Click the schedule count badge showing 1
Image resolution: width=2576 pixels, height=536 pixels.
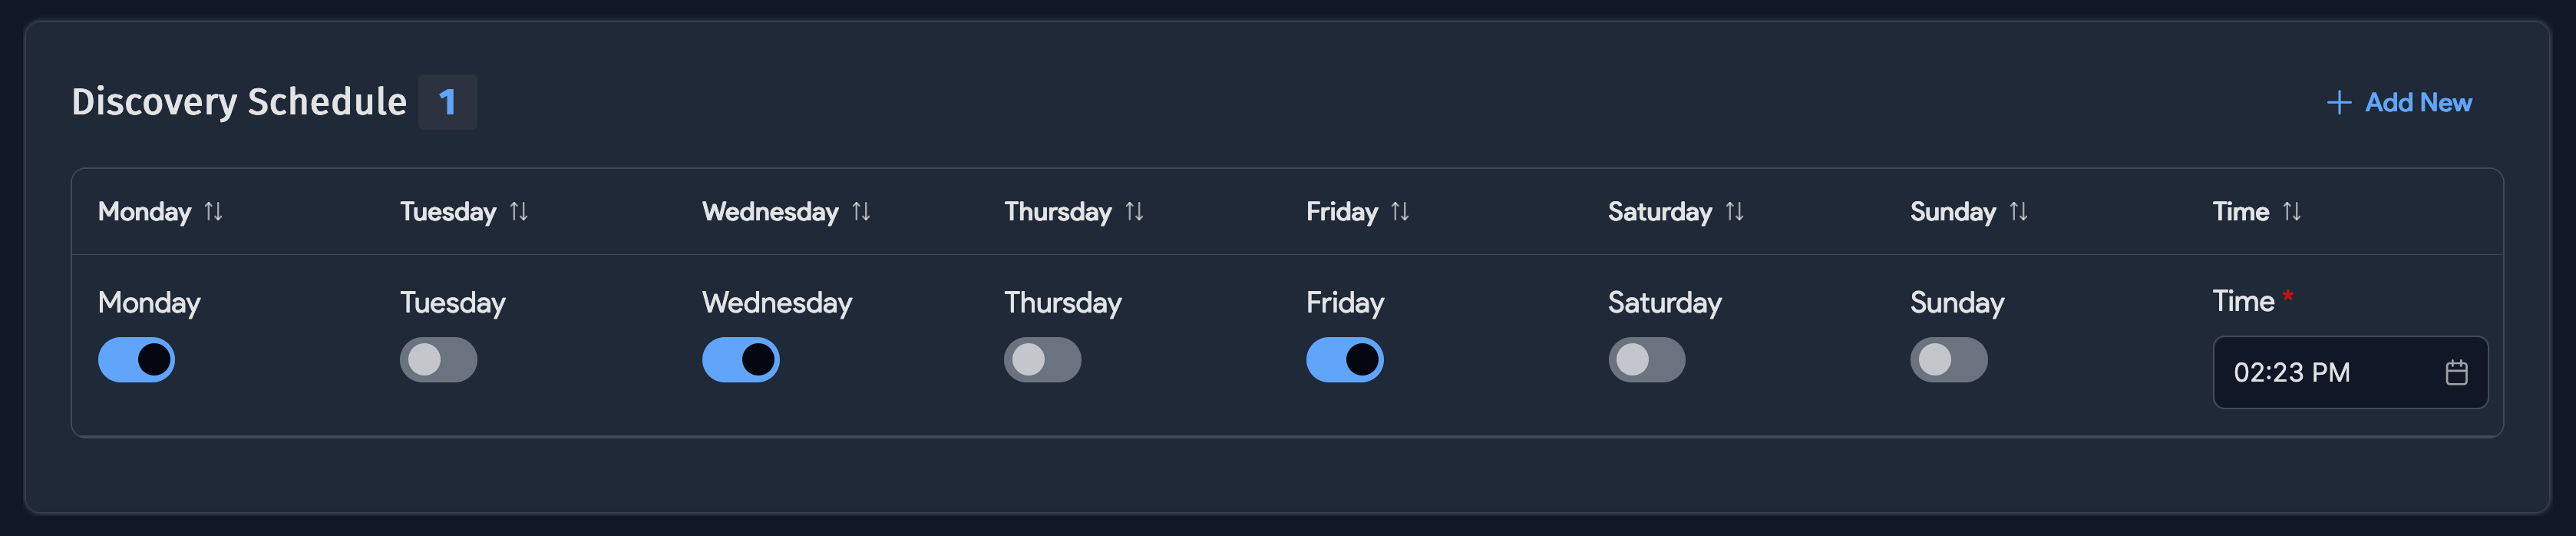[449, 101]
